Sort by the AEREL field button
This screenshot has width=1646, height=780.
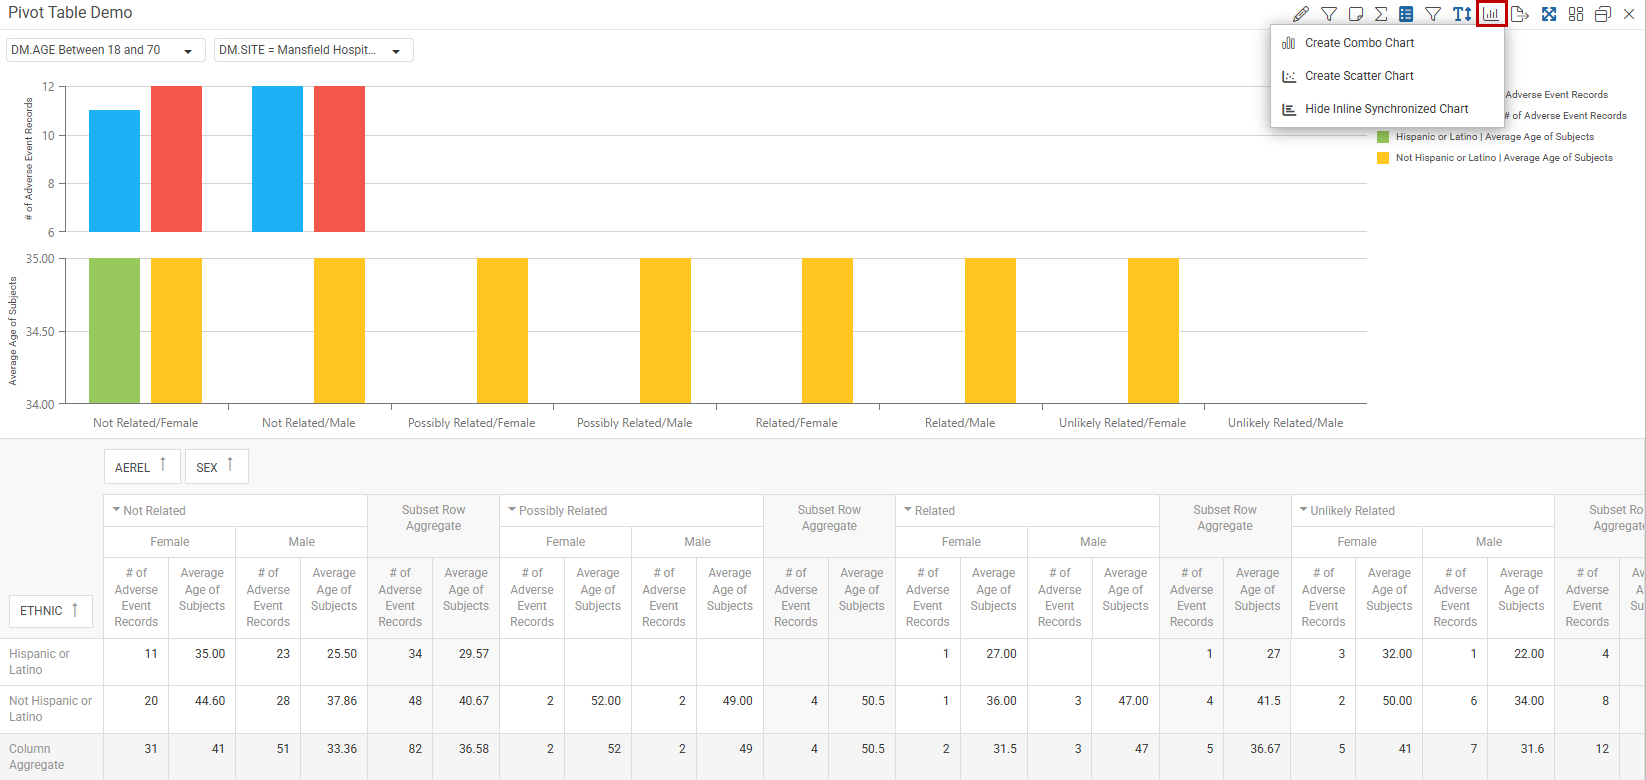pyautogui.click(x=142, y=467)
